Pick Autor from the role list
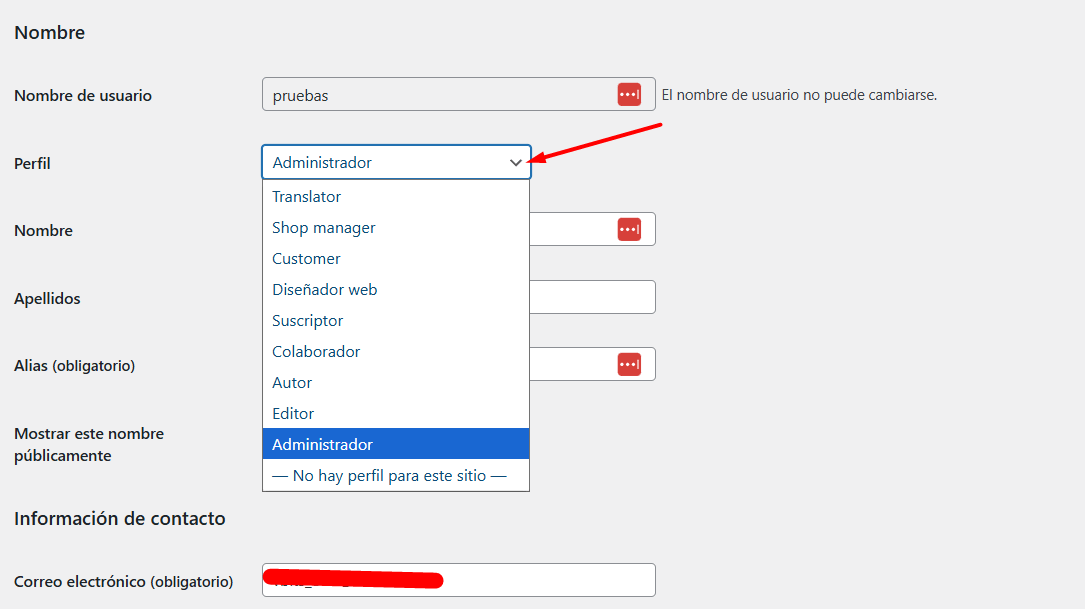This screenshot has width=1085, height=609. click(292, 383)
